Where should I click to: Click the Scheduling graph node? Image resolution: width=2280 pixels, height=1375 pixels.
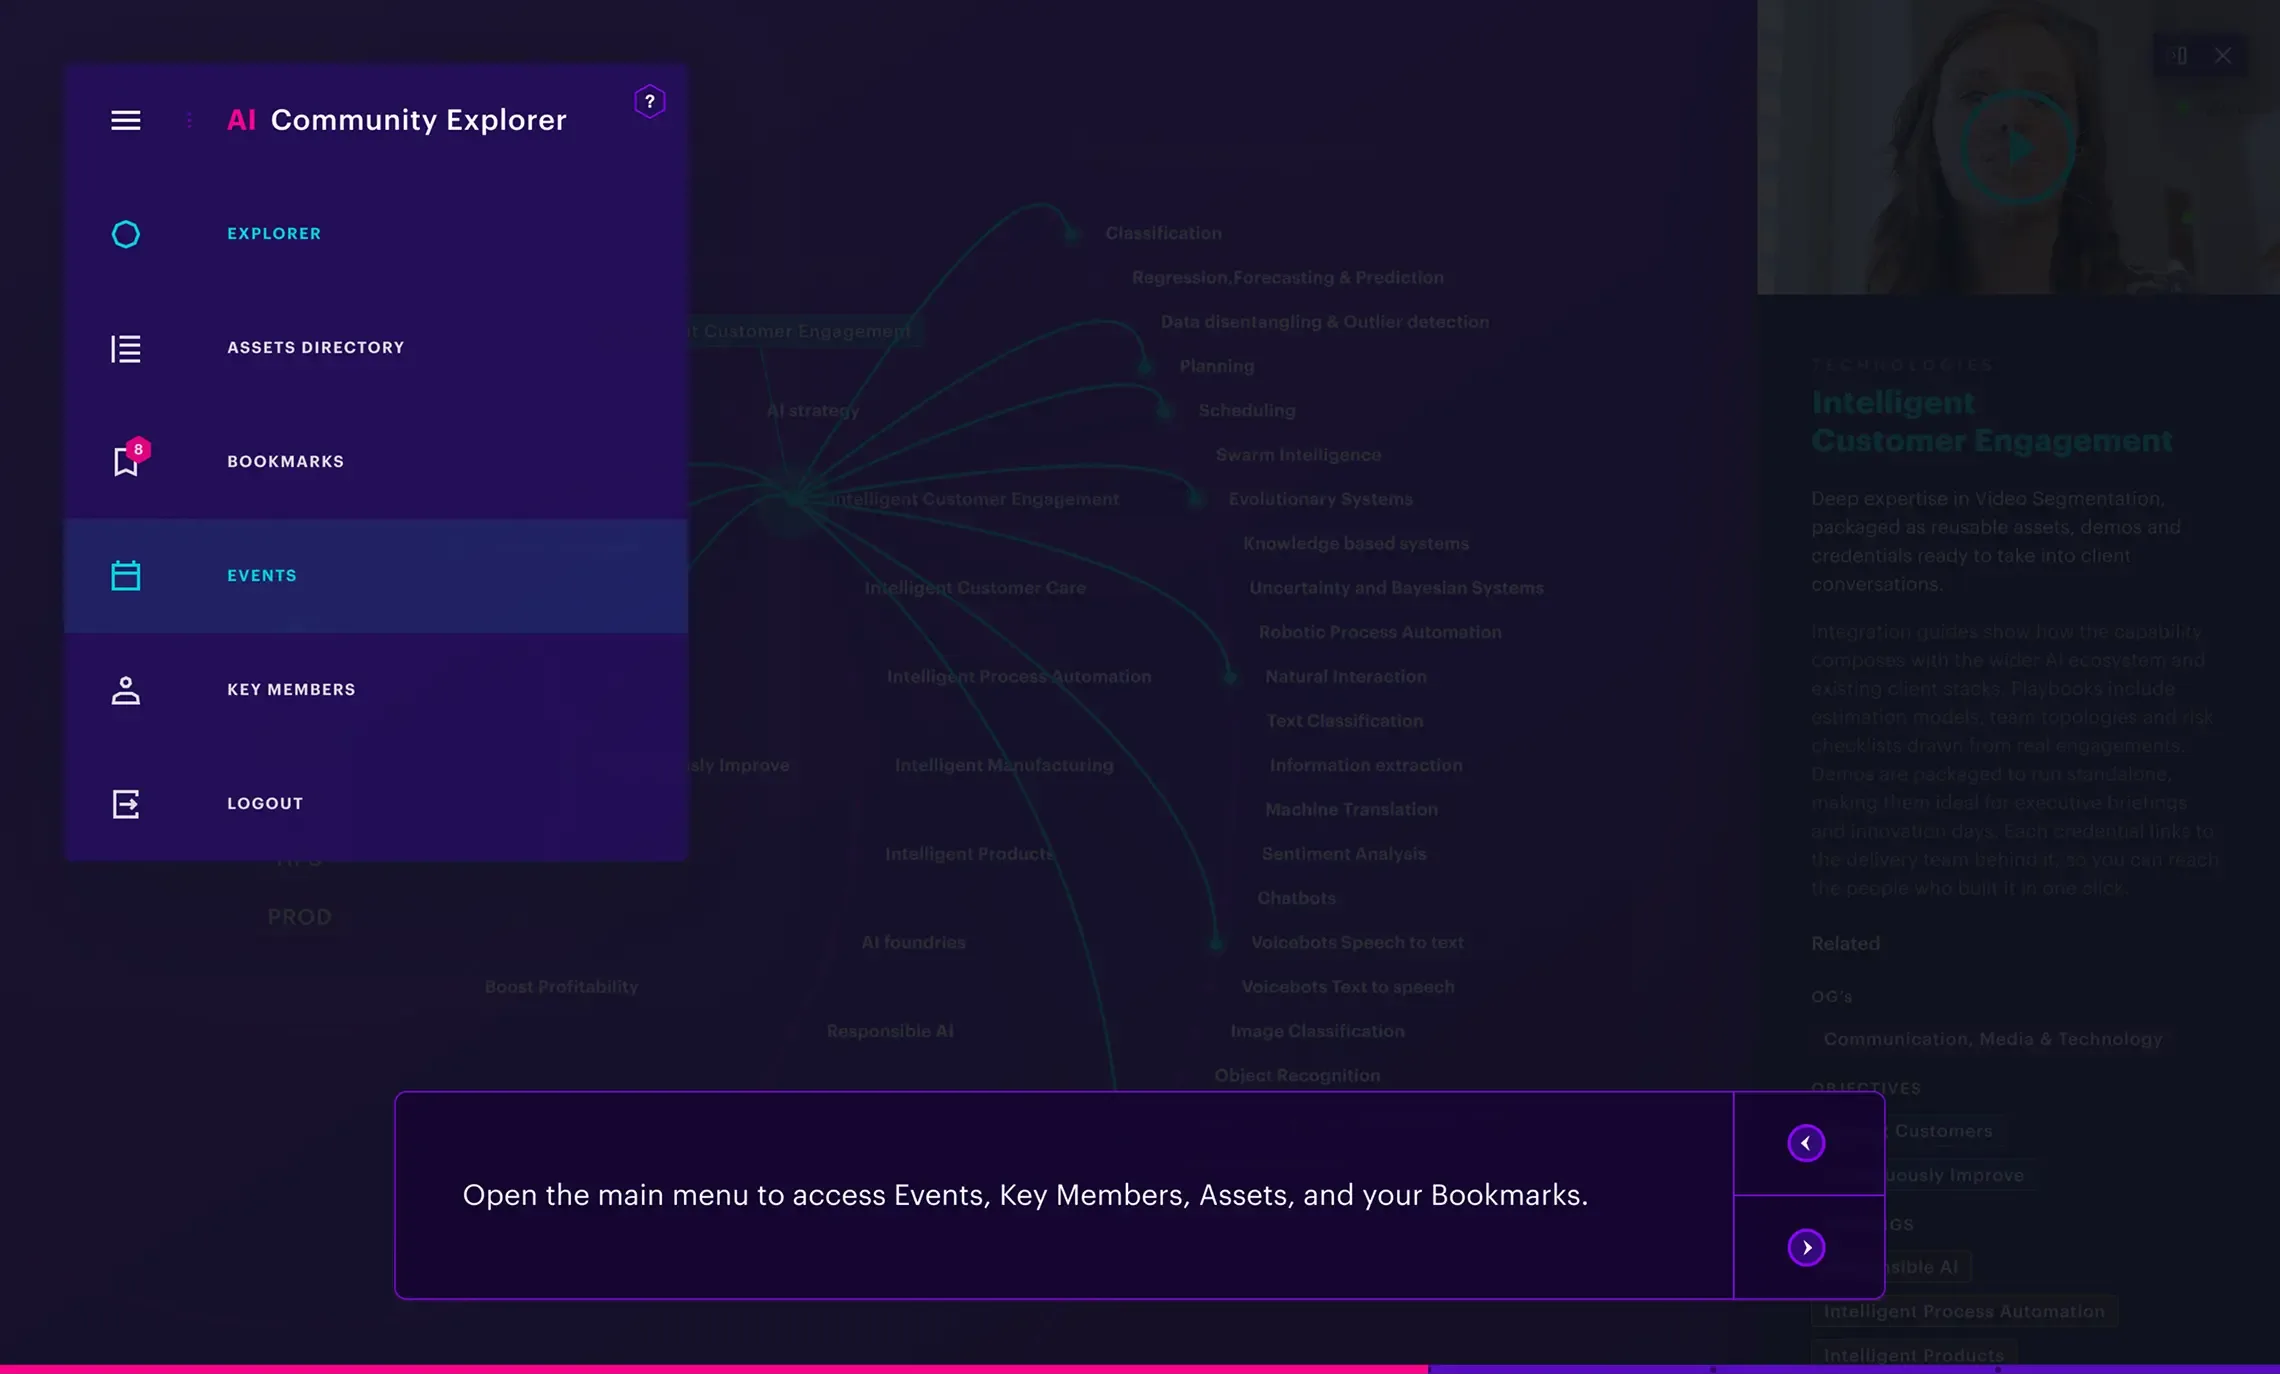point(1246,410)
